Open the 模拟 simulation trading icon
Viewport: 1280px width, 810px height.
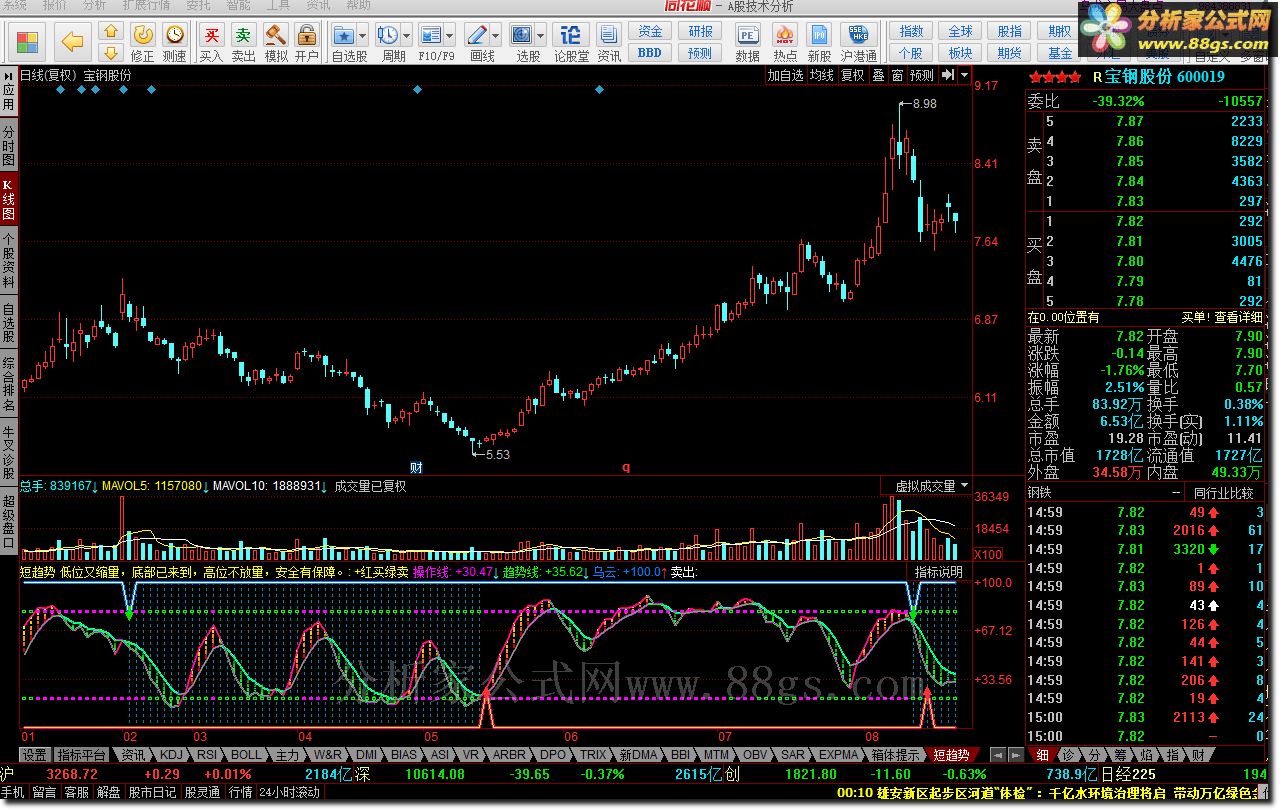(x=276, y=42)
